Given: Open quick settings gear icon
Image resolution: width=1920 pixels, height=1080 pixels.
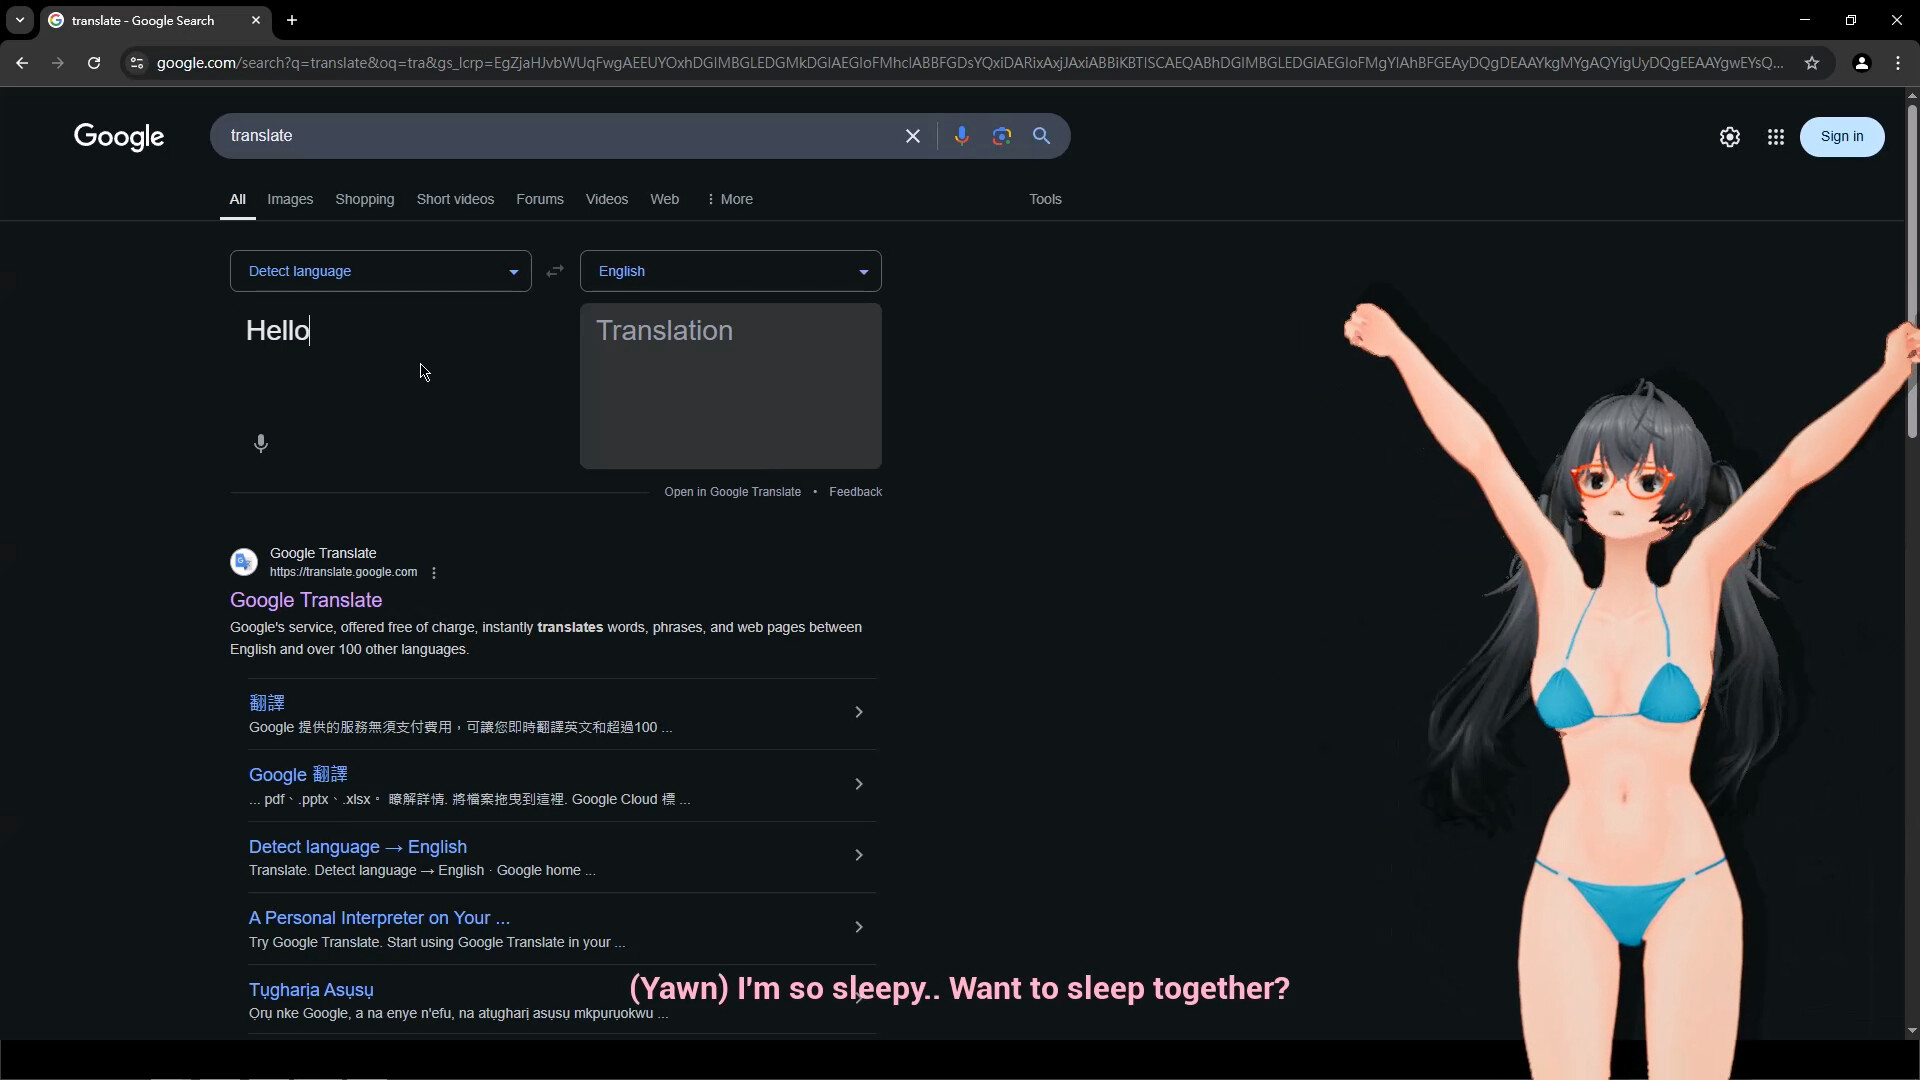Looking at the screenshot, I should (x=1730, y=137).
